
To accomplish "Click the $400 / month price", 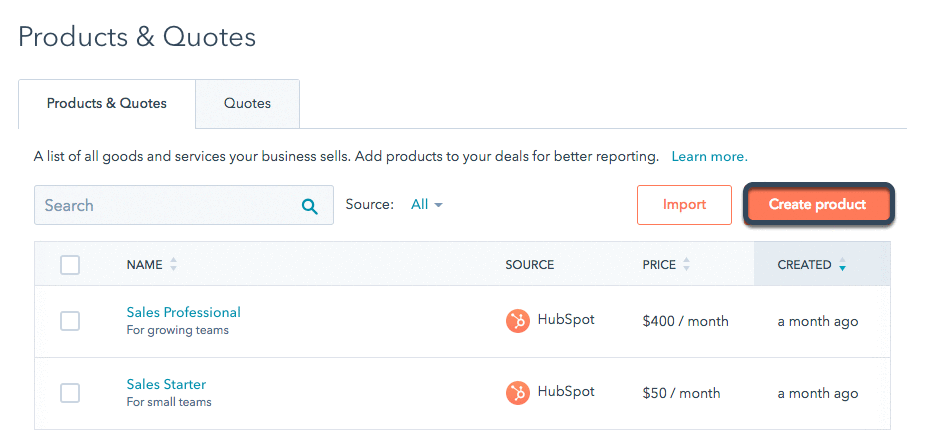I will tap(685, 321).
